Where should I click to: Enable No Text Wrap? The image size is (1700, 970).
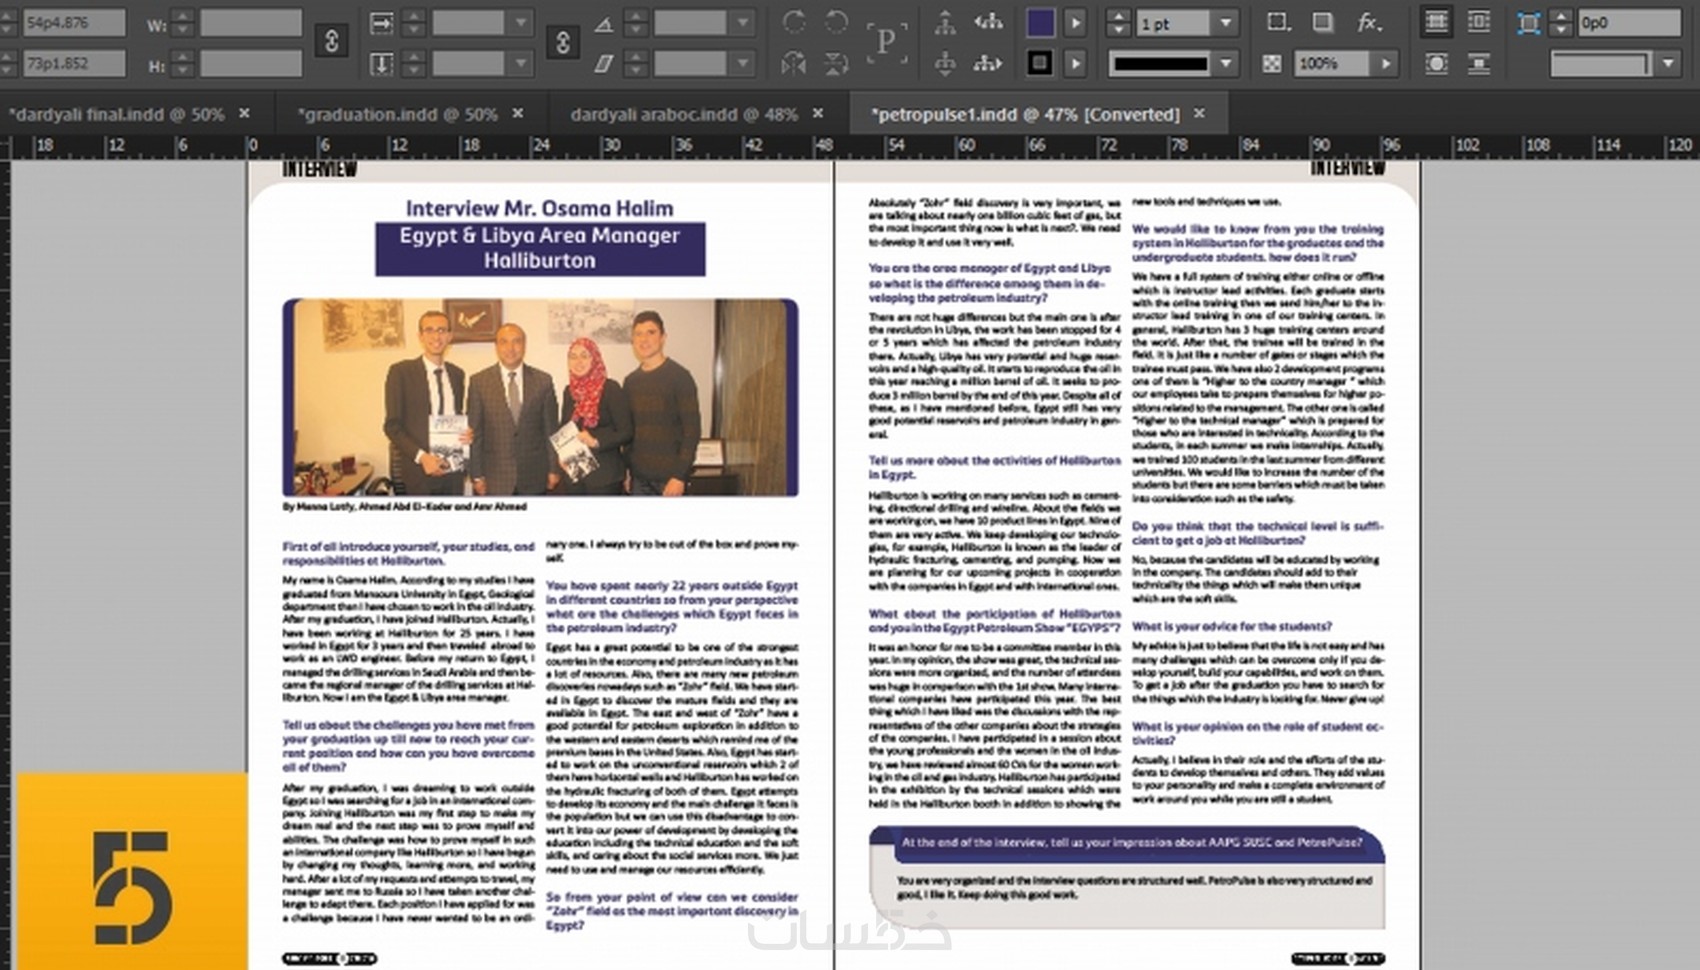click(1436, 22)
